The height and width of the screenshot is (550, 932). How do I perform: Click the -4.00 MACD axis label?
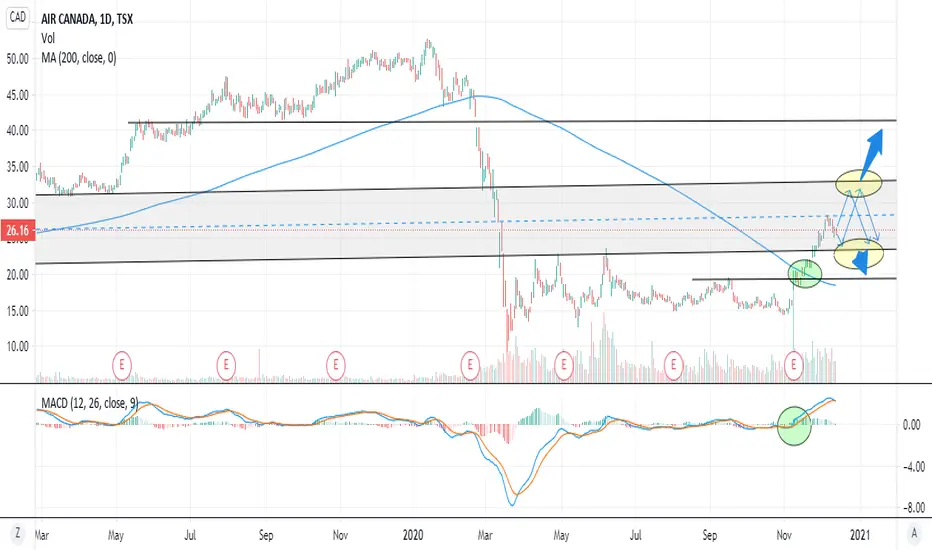click(x=914, y=467)
